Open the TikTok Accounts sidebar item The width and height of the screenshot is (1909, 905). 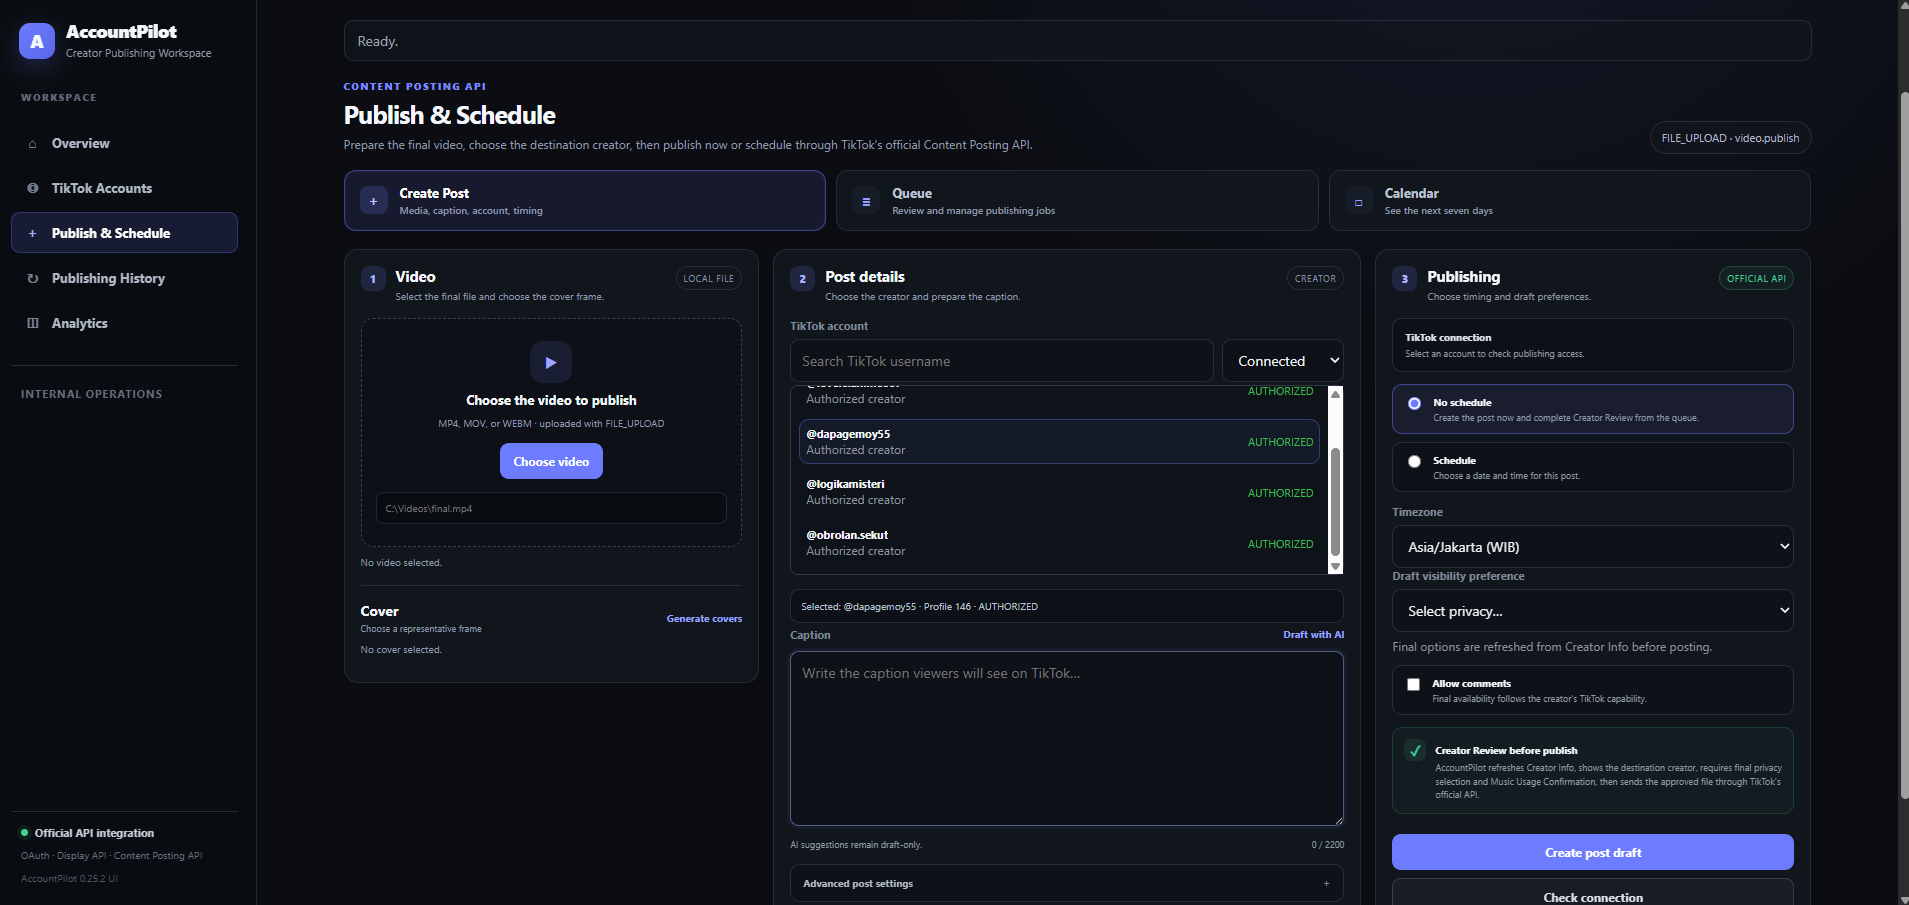coord(124,188)
